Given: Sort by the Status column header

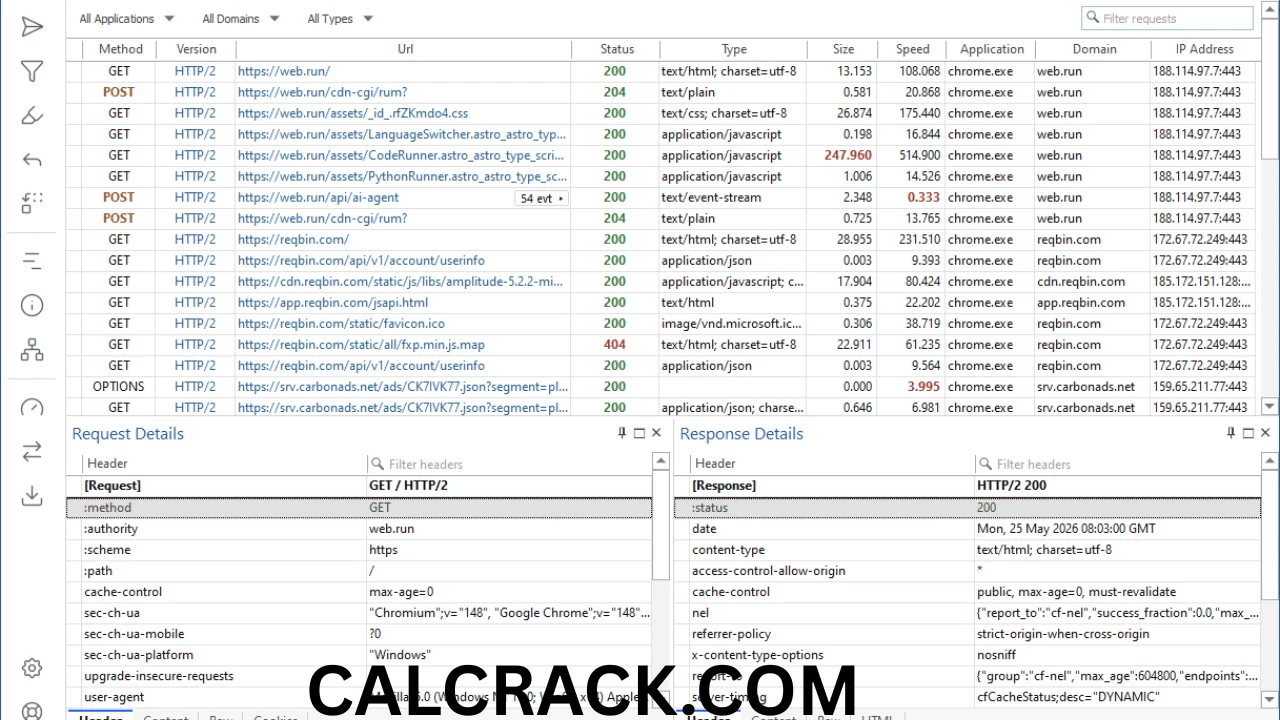Looking at the screenshot, I should click(x=617, y=49).
